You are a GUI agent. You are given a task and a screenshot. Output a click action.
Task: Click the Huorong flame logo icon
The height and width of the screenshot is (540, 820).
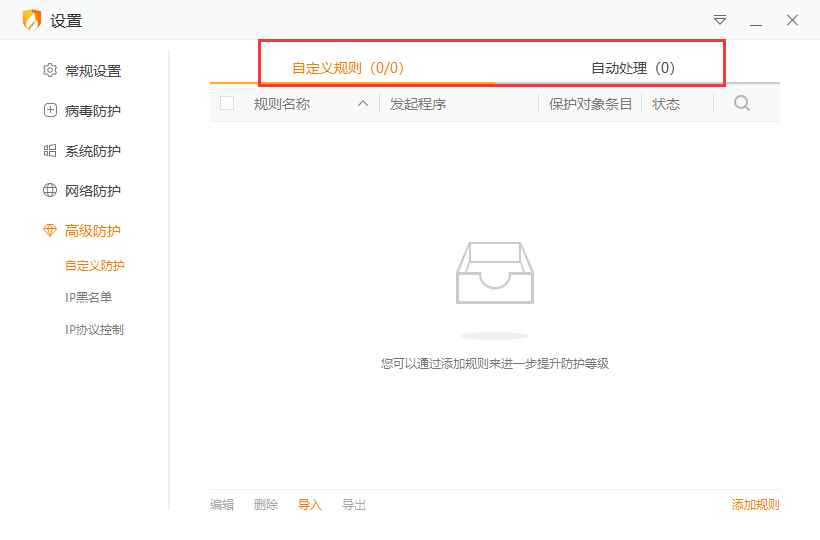click(x=32, y=20)
